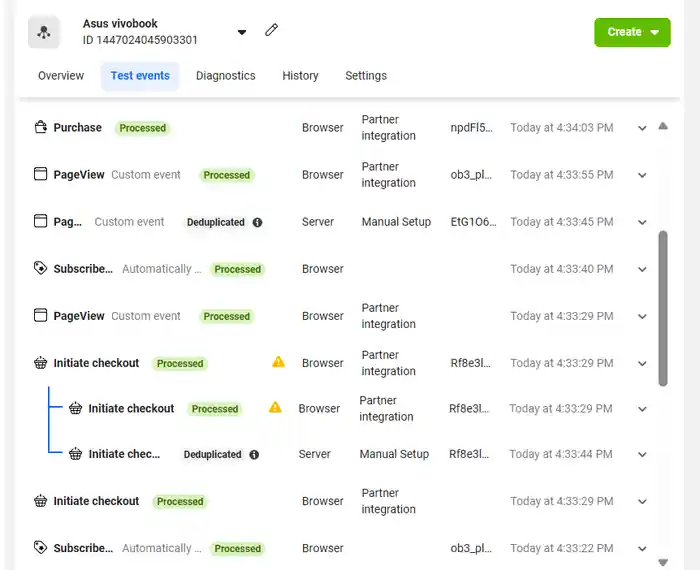Click the Subscribe 4:33:22 PM tag icon
Image resolution: width=700 pixels, height=570 pixels.
41,547
